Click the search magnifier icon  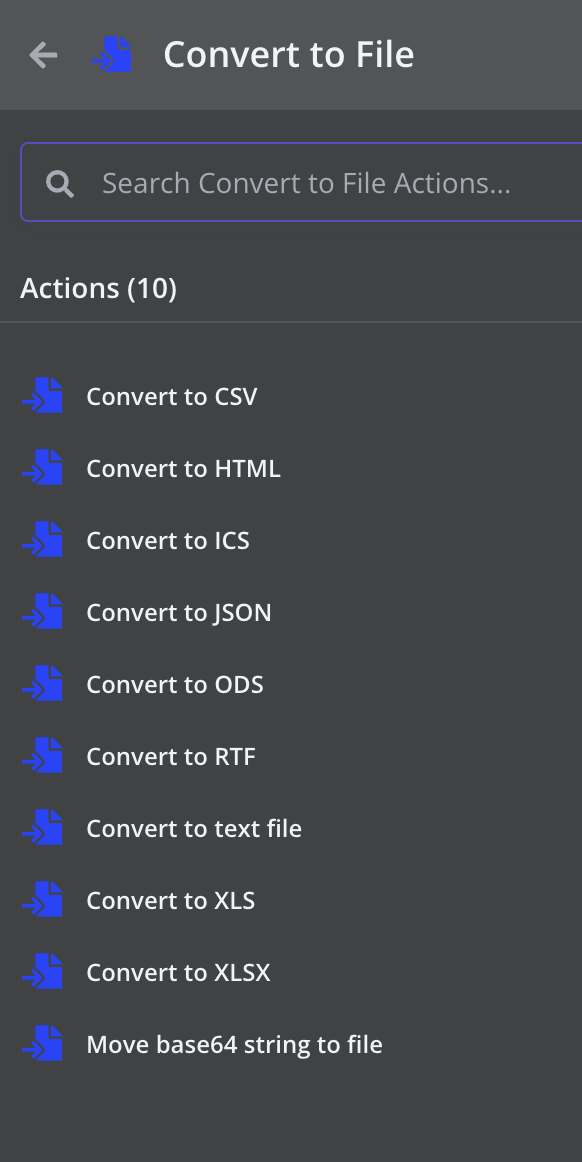tap(60, 183)
